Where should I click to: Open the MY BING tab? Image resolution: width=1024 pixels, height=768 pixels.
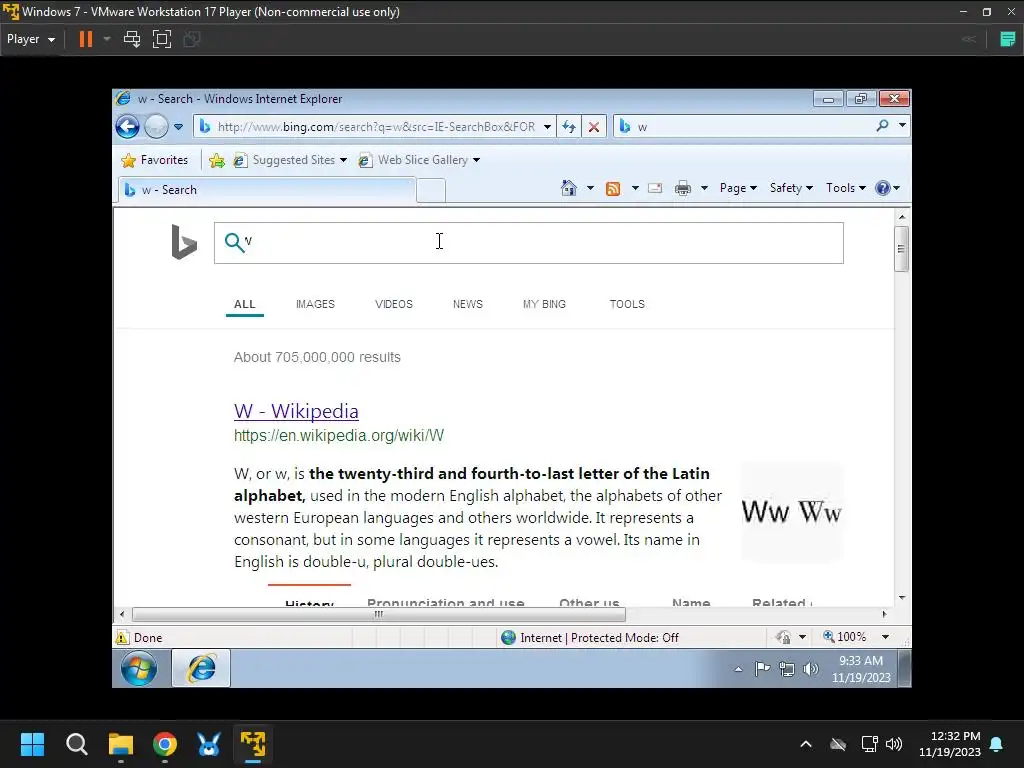544,304
